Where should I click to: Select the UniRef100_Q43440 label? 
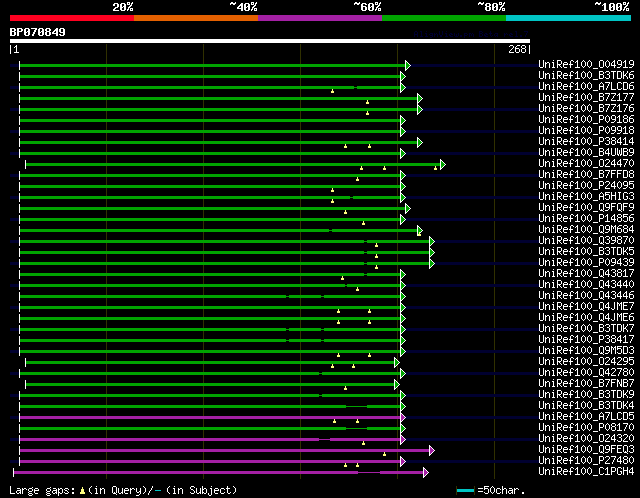click(x=586, y=285)
